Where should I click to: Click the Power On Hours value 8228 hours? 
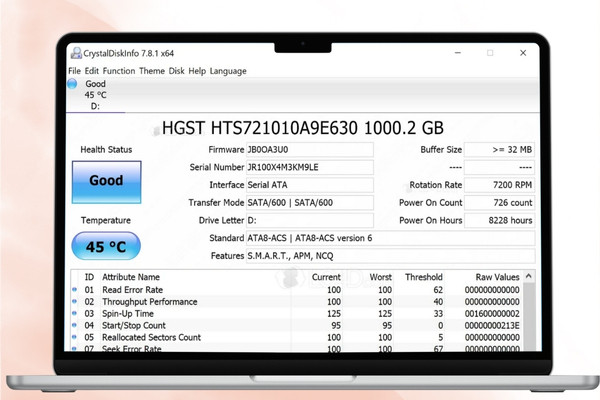(x=499, y=220)
